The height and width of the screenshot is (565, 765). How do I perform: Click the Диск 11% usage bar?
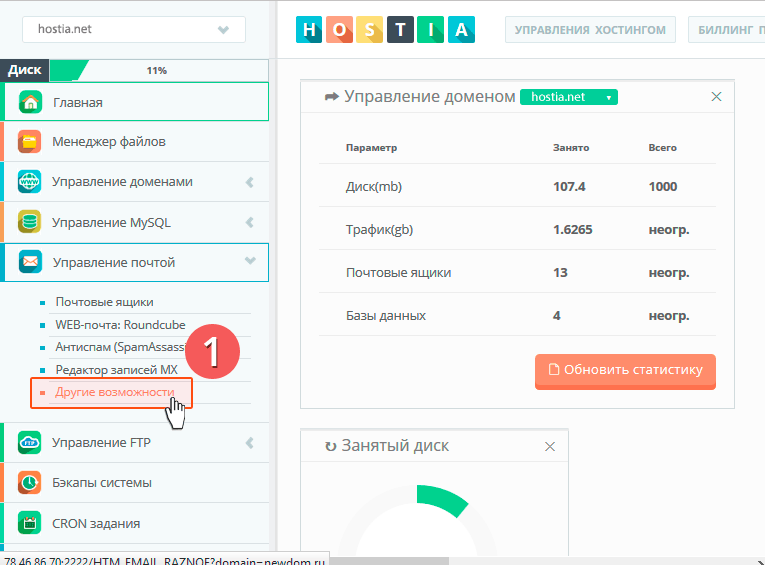(159, 71)
